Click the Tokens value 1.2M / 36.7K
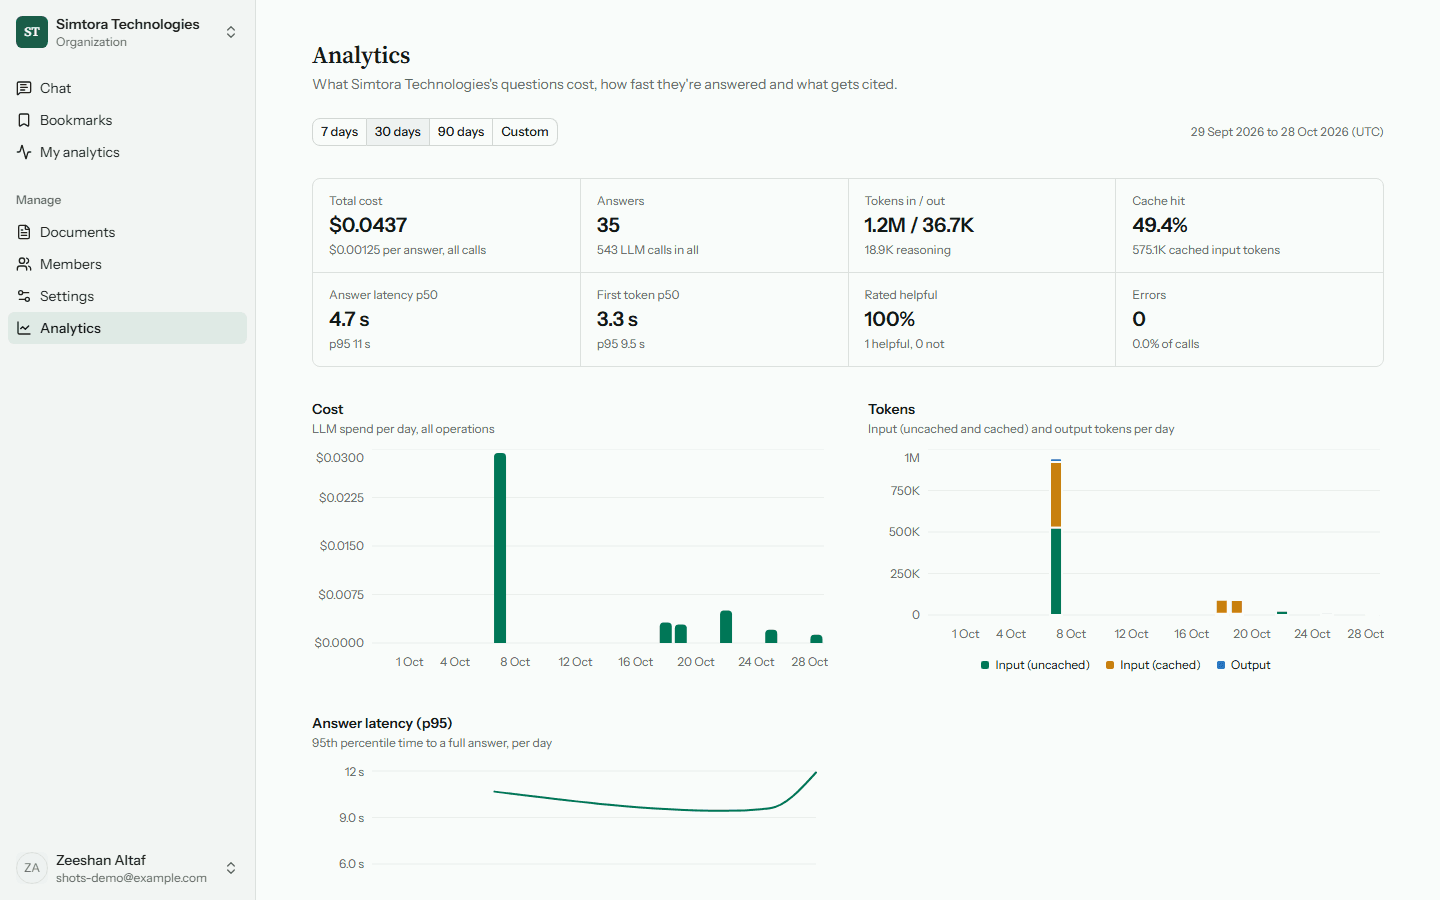This screenshot has height=900, width=1440. 919,225
